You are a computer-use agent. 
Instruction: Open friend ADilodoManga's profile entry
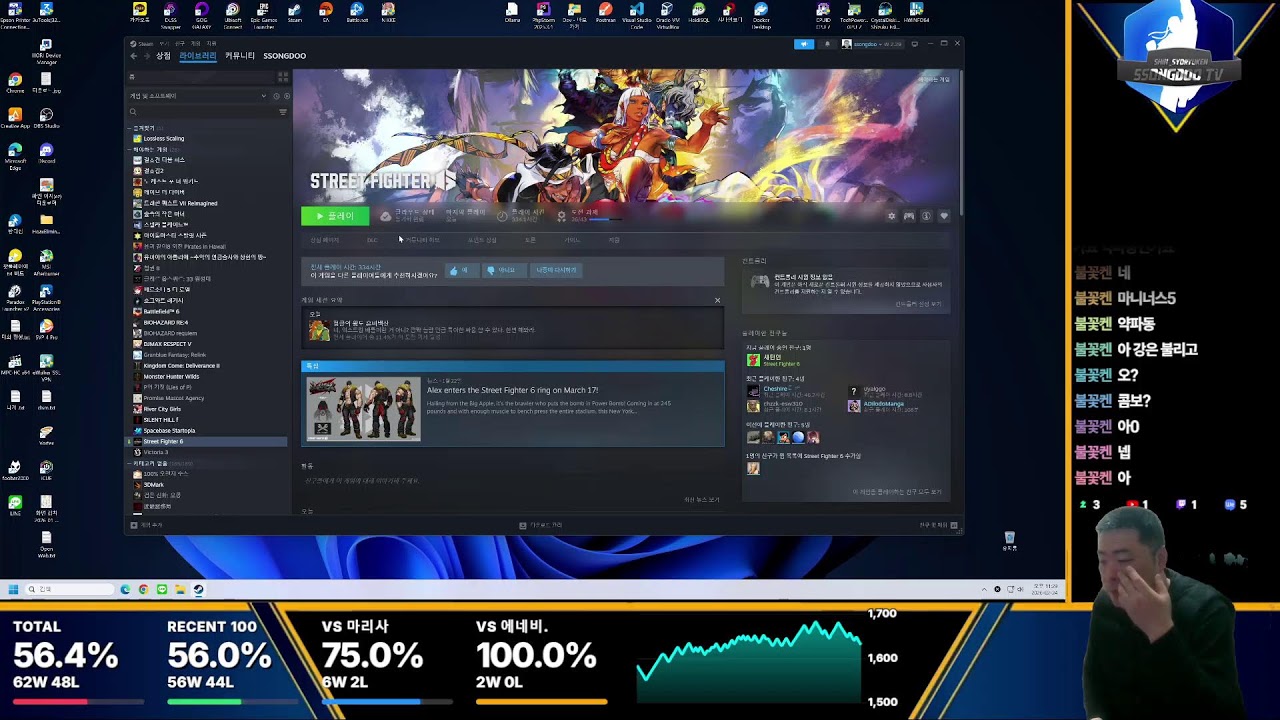coord(884,406)
